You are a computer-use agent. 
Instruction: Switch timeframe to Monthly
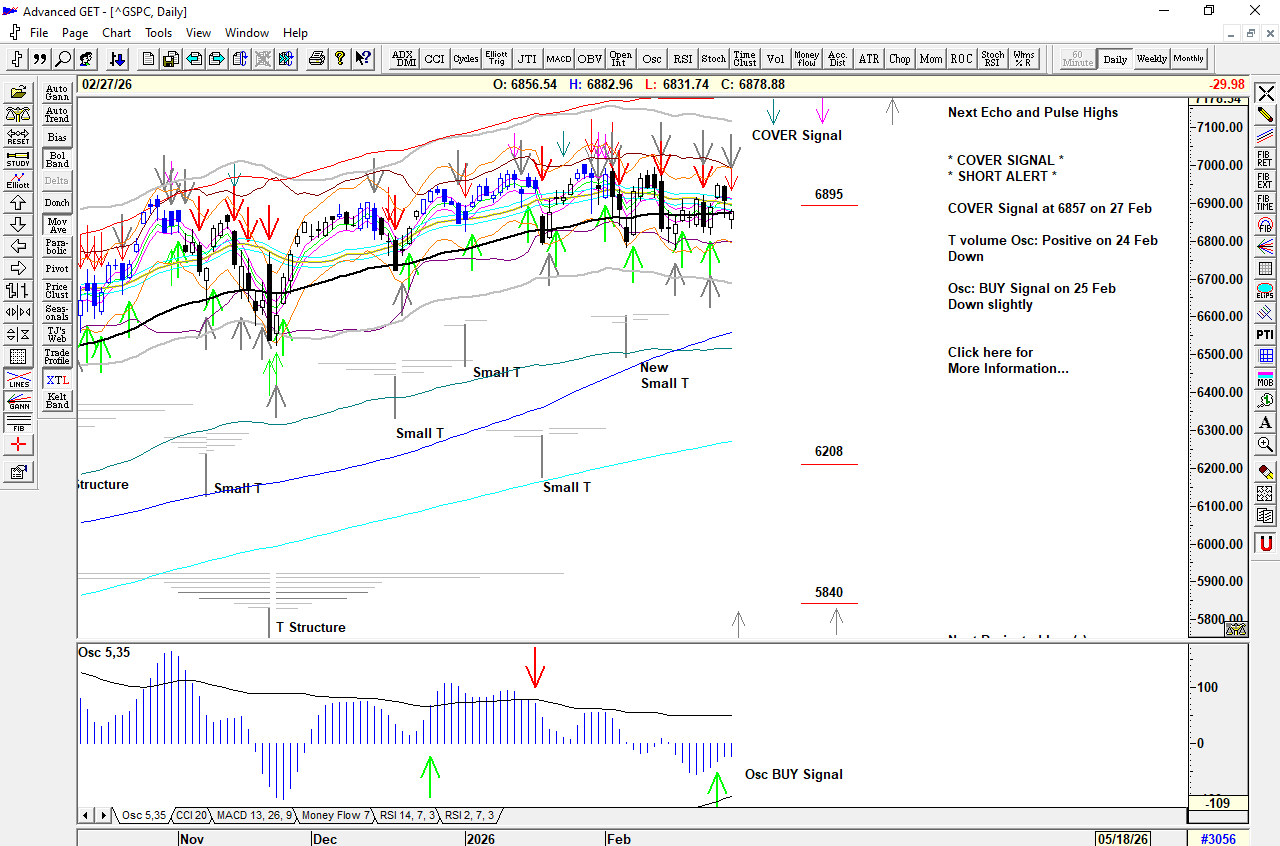pyautogui.click(x=1188, y=59)
